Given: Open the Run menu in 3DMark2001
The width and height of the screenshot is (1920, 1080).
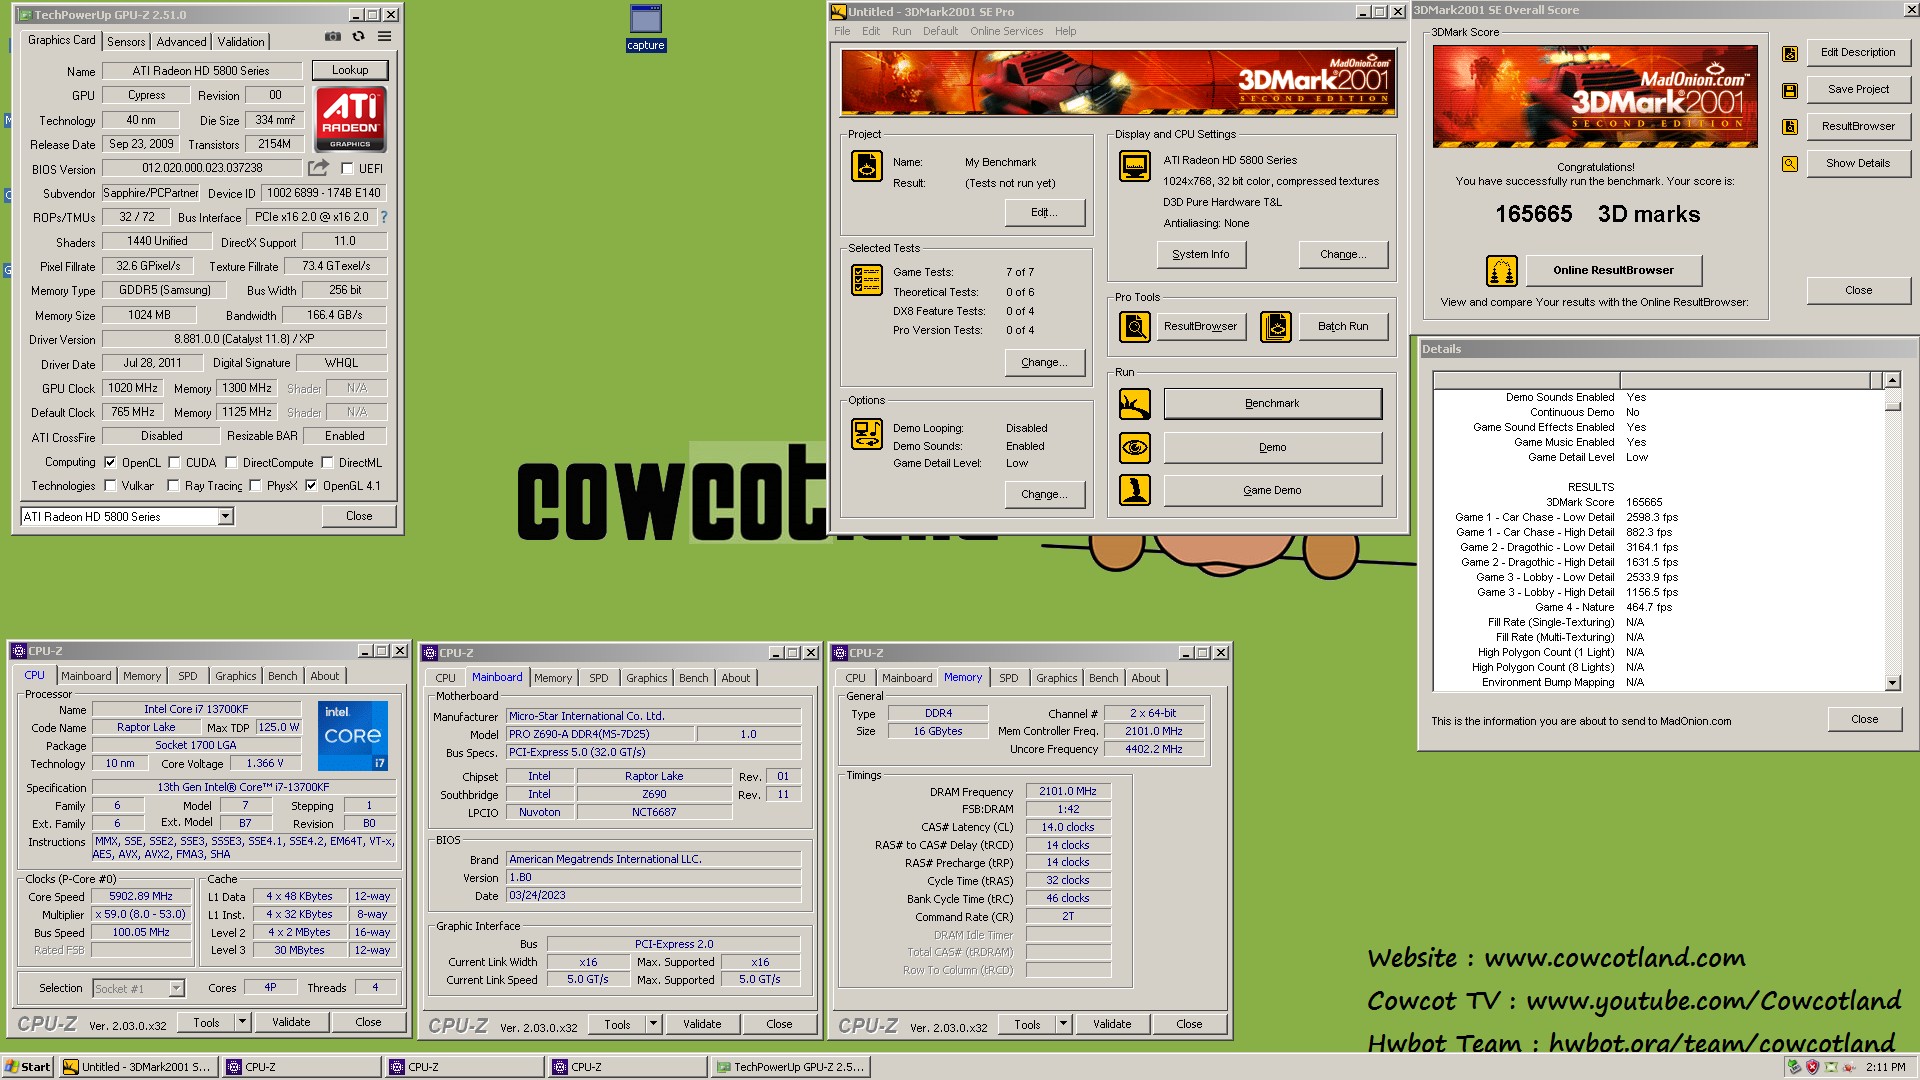Looking at the screenshot, I should click(x=901, y=31).
